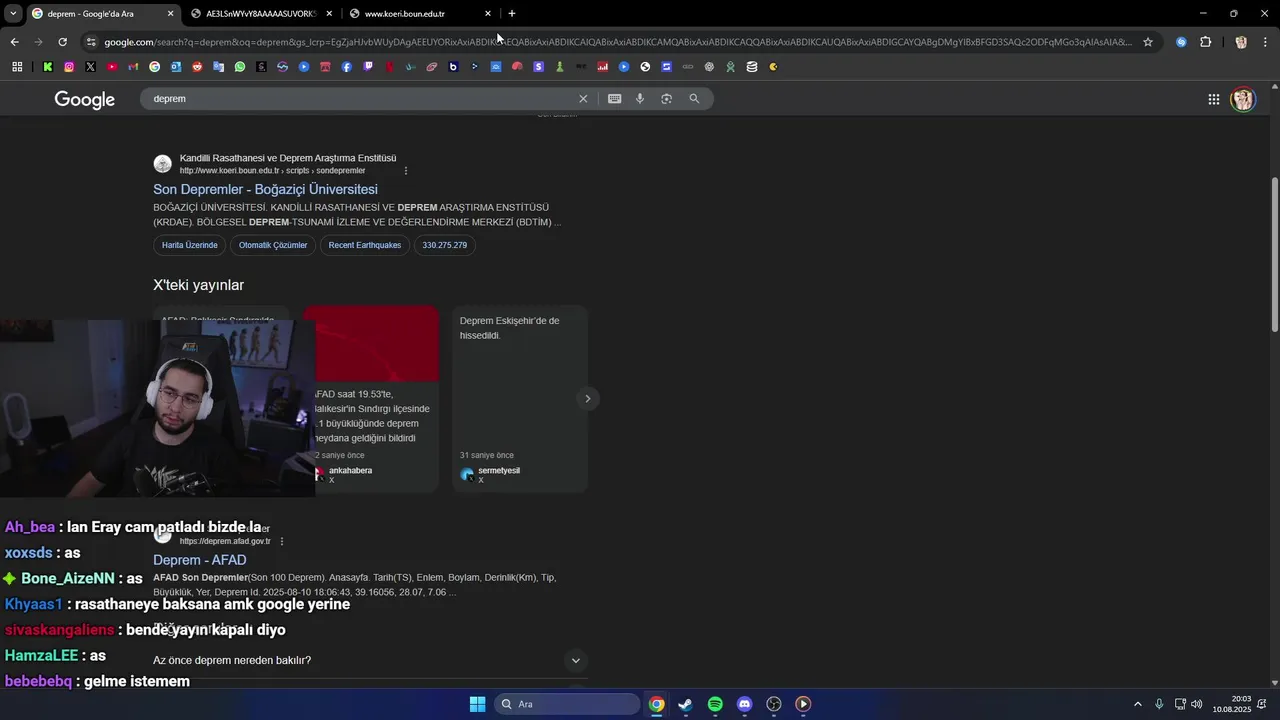1280x720 pixels.
Task: Click the magnifier search button
Action: click(x=694, y=99)
